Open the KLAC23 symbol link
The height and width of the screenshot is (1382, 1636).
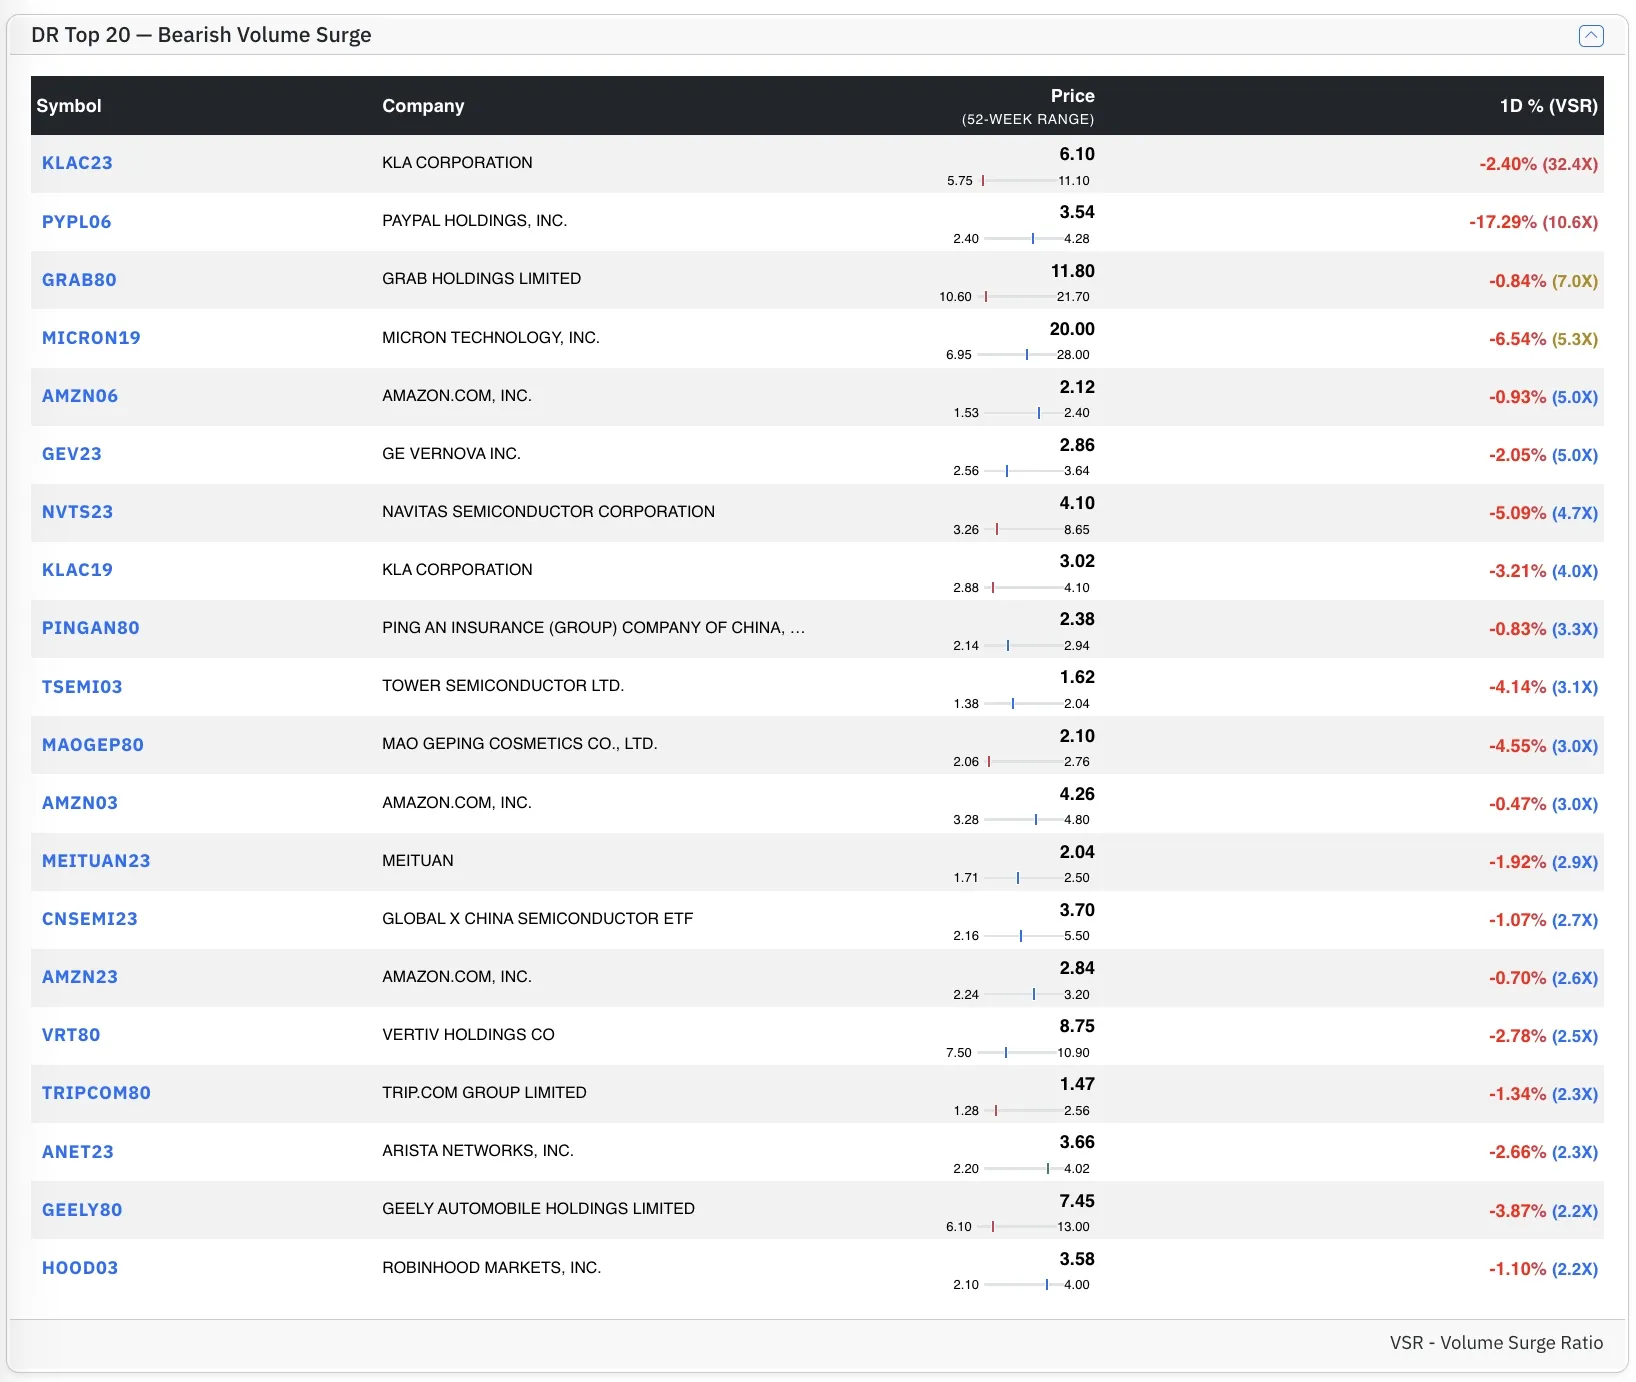click(77, 163)
